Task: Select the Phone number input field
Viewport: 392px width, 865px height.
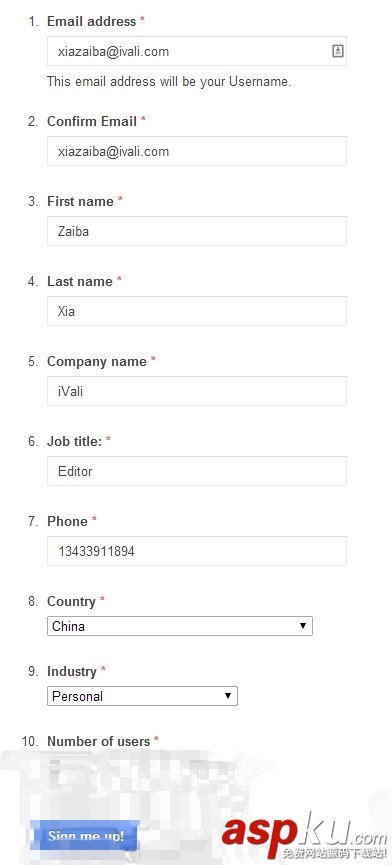Action: click(x=197, y=551)
